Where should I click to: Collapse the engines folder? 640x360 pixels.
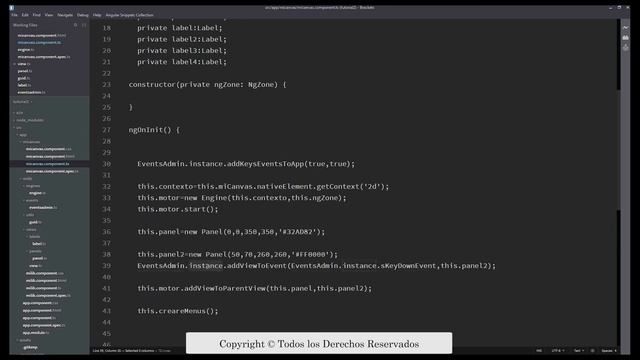31,186
